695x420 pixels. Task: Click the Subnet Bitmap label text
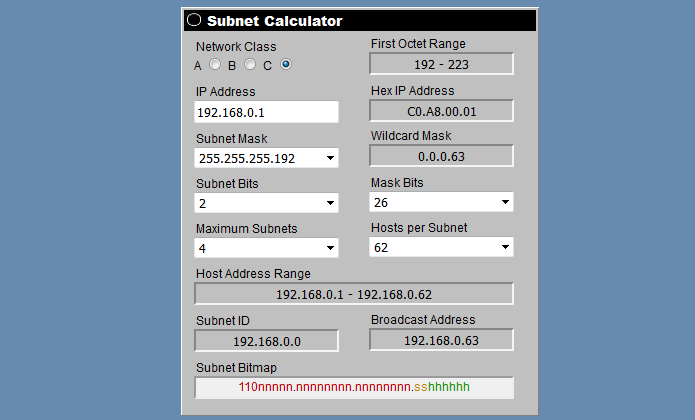236,368
